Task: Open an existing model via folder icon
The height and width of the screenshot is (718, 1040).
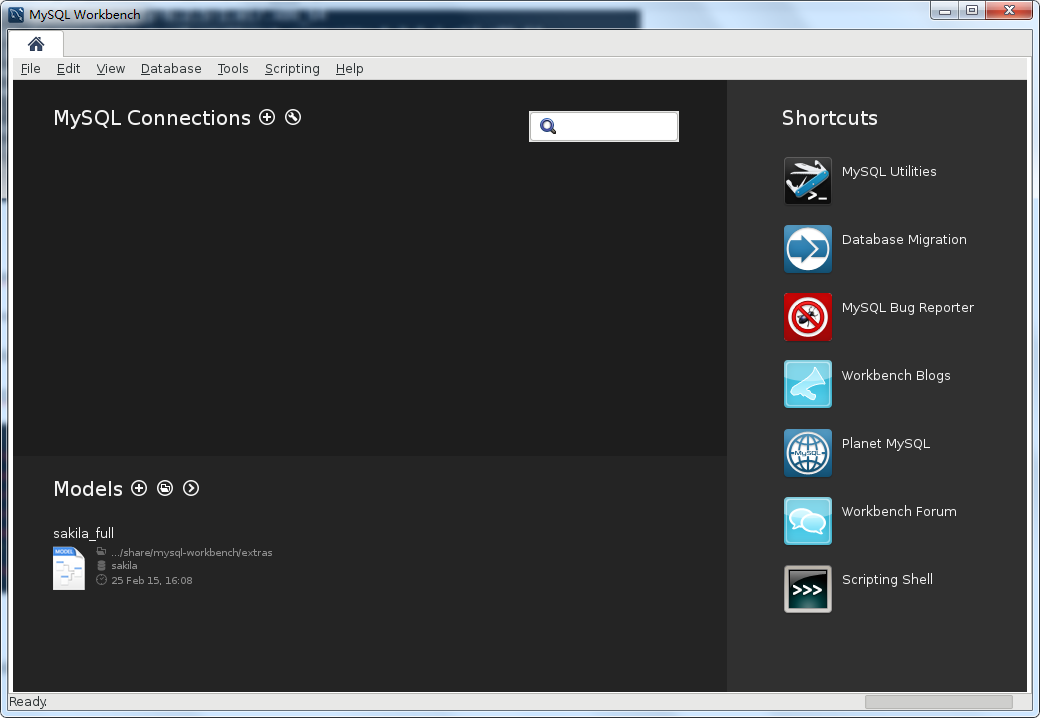Action: click(x=164, y=488)
